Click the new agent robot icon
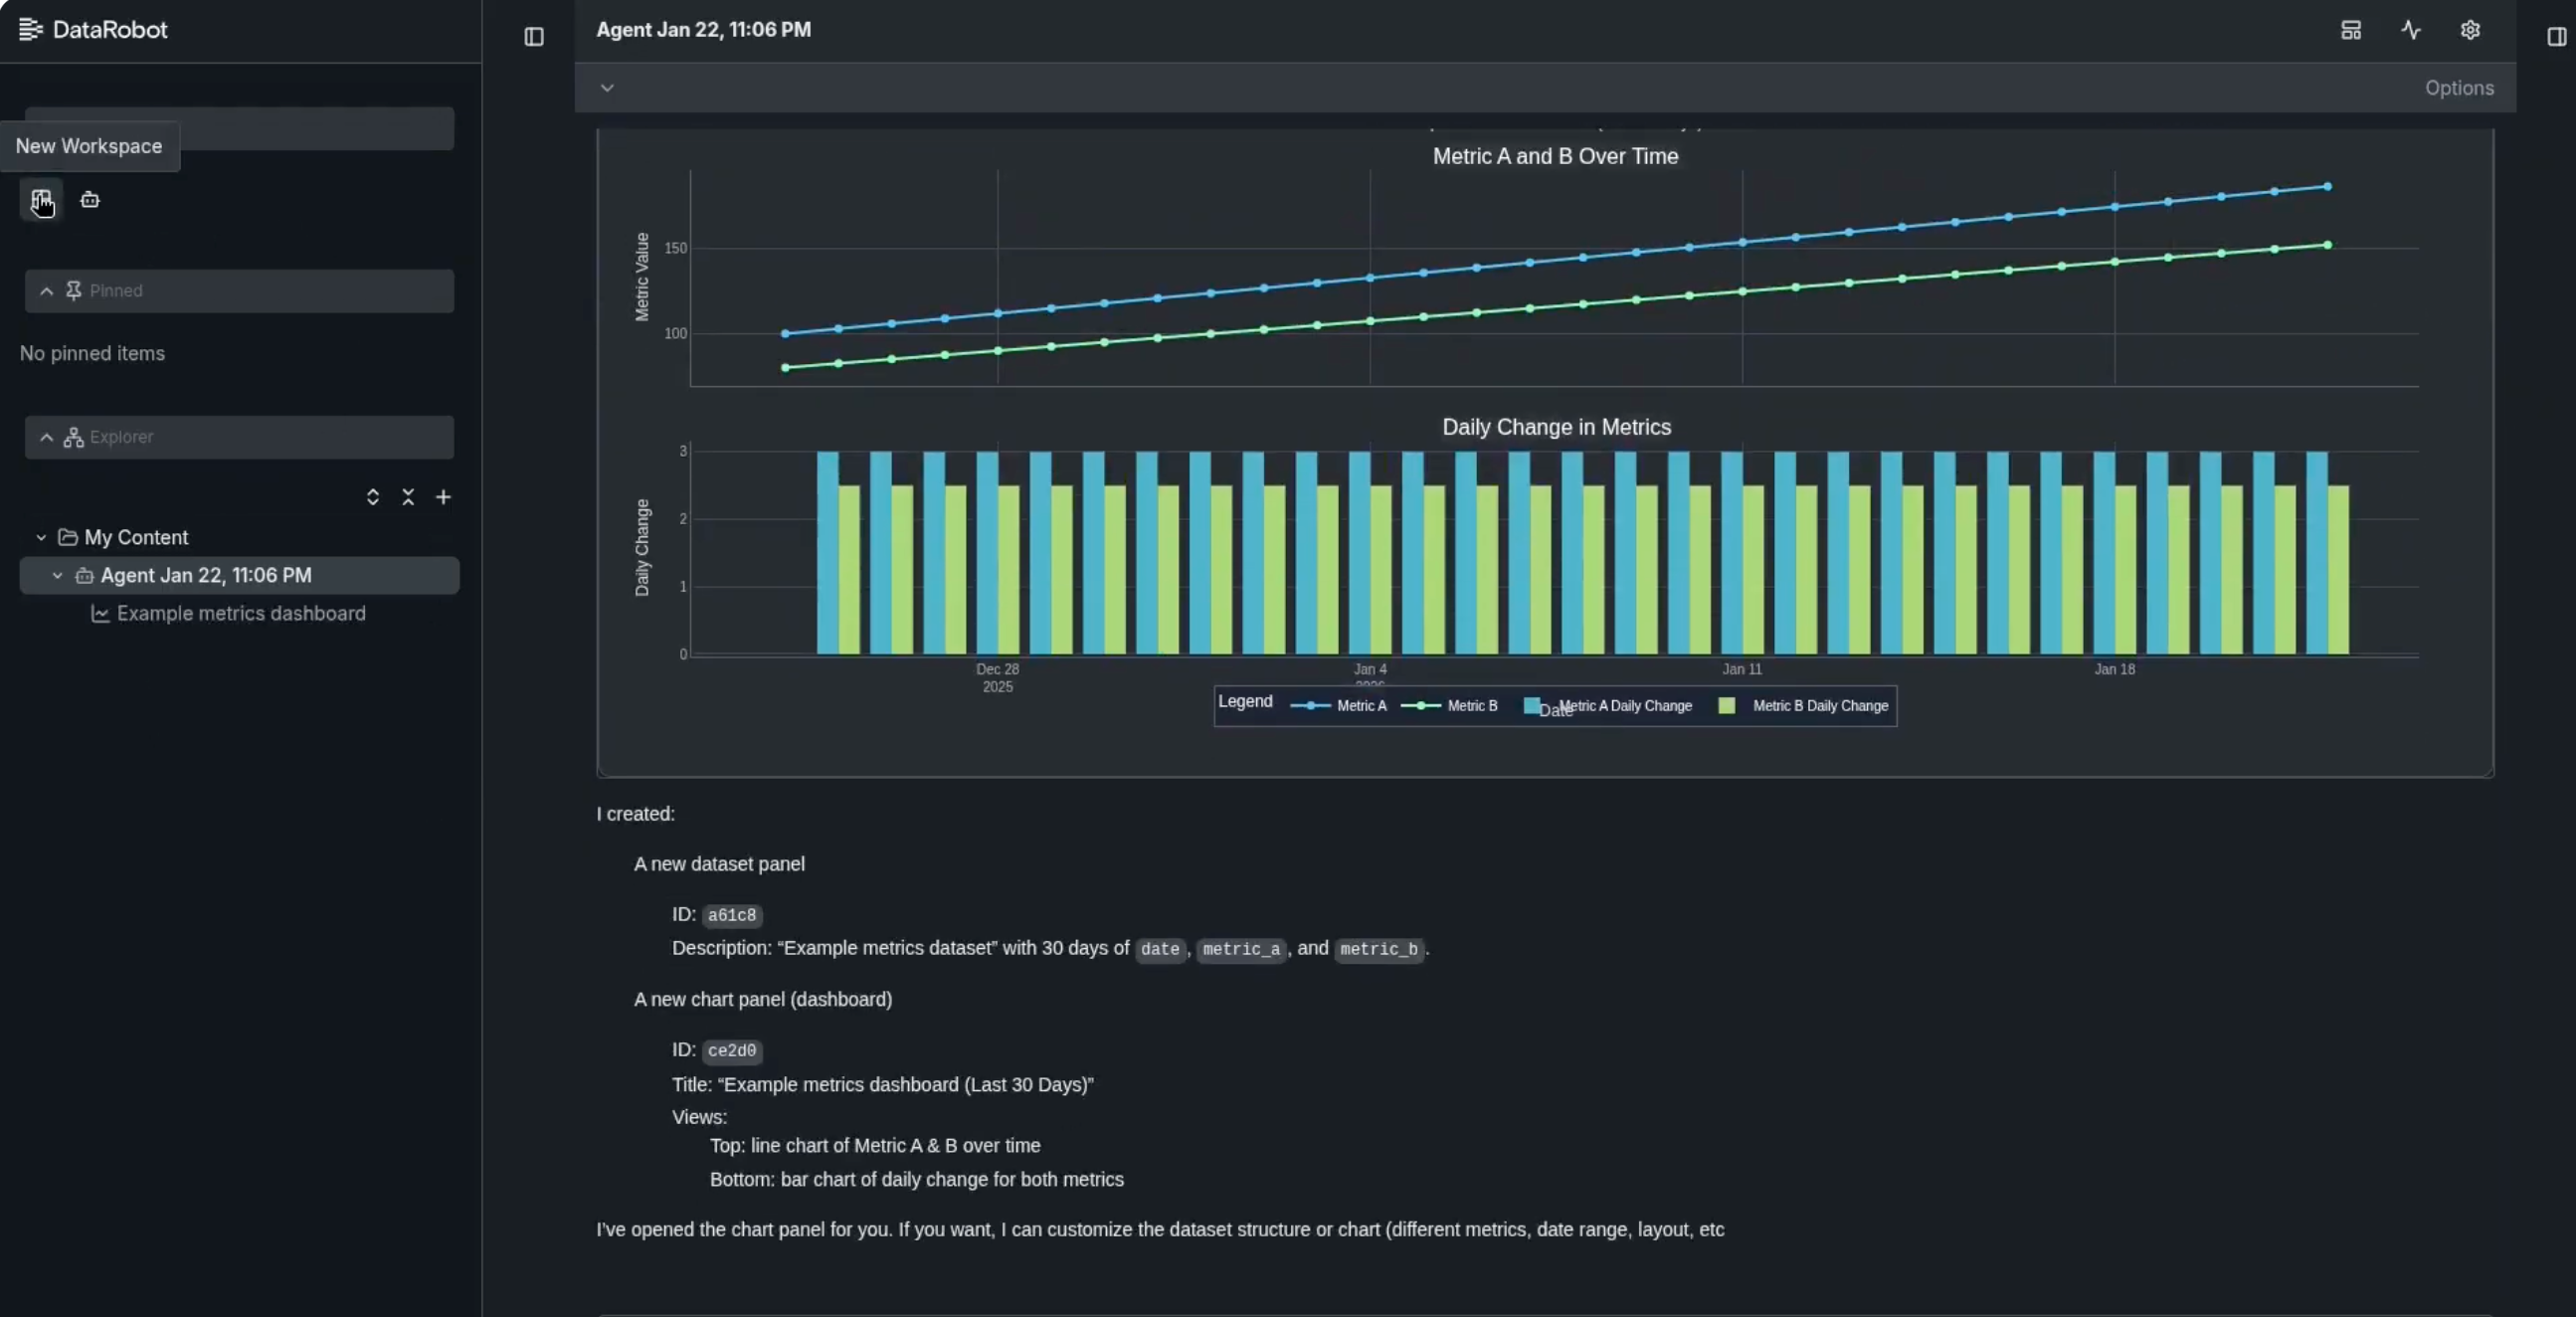 90,200
